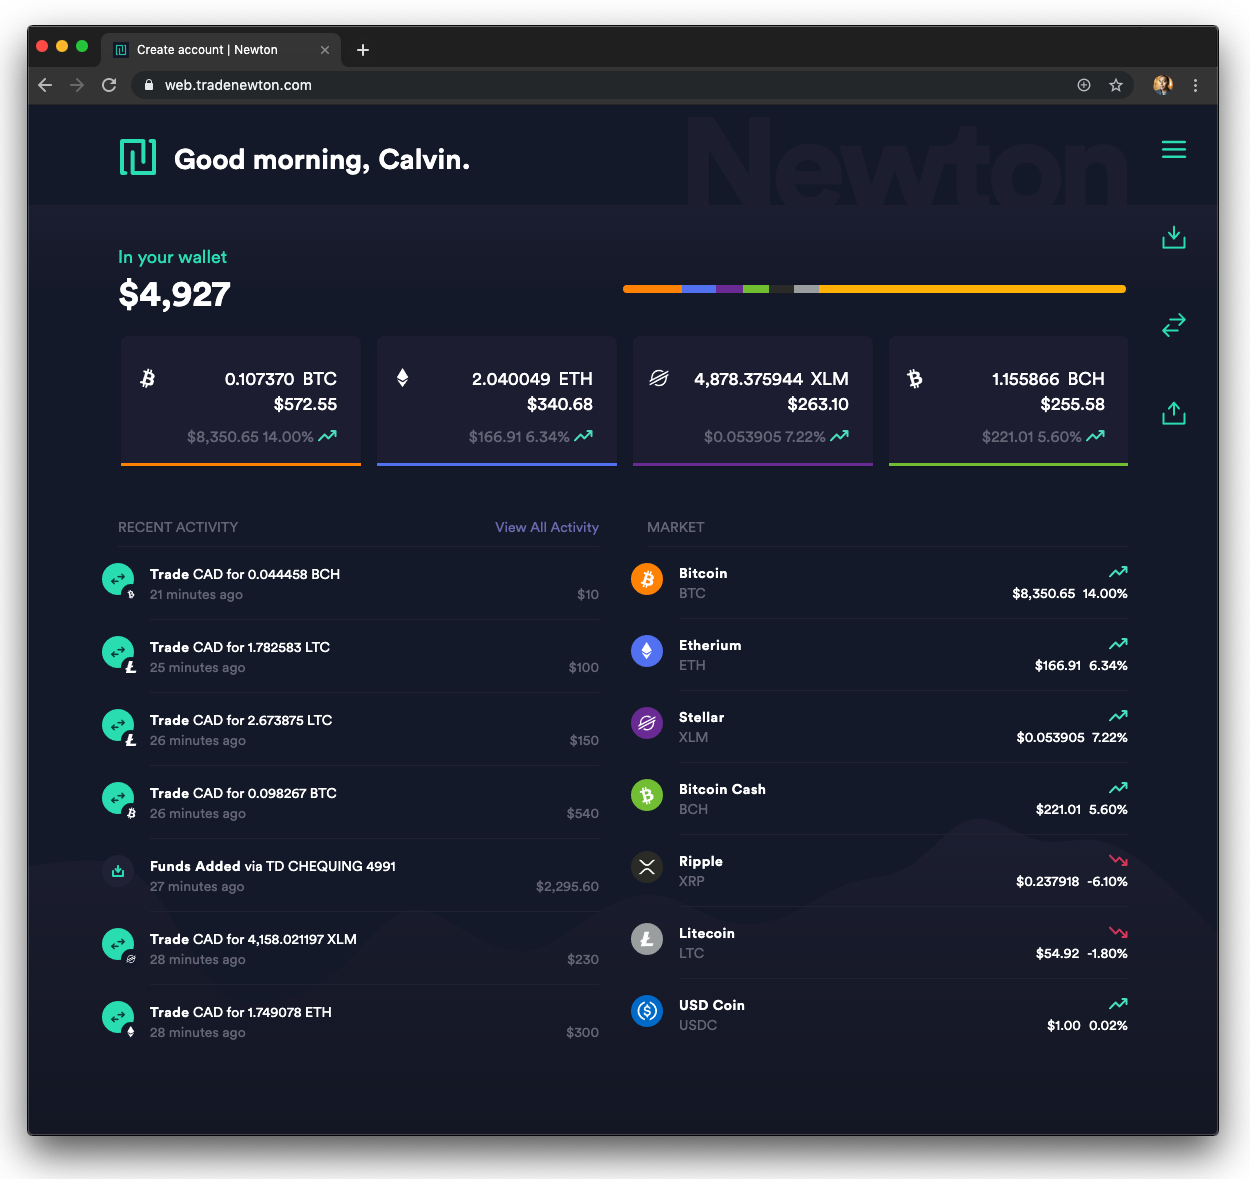Click the withdraw upload icon
Viewport: 1250px width, 1179px height.
click(1174, 413)
